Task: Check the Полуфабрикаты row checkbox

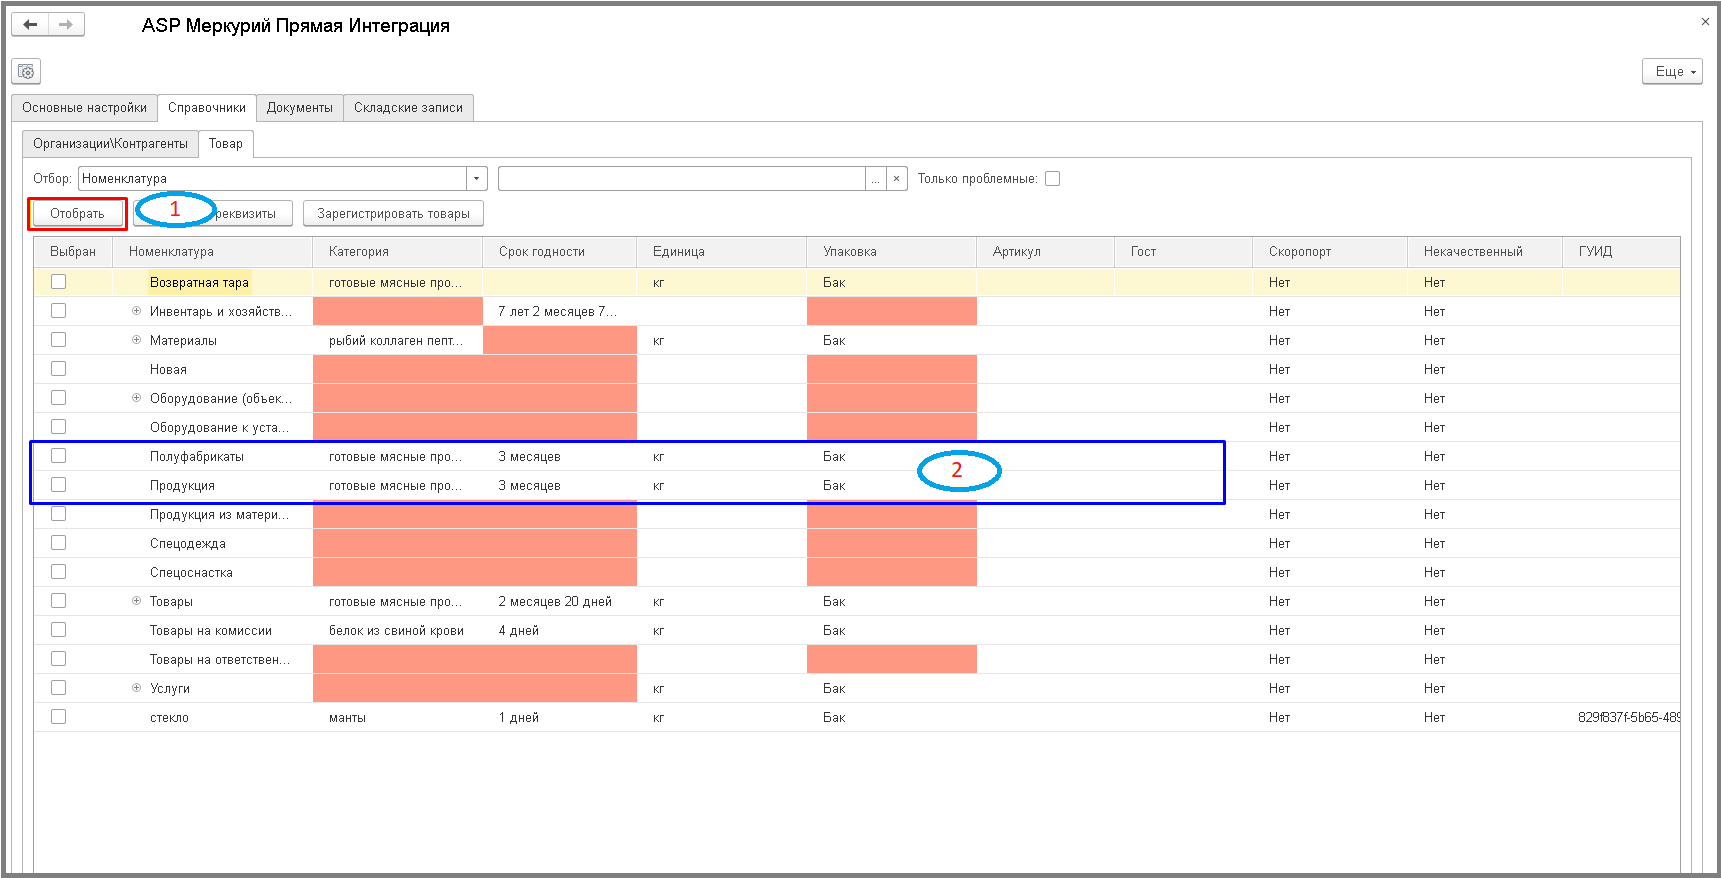Action: coord(59,456)
